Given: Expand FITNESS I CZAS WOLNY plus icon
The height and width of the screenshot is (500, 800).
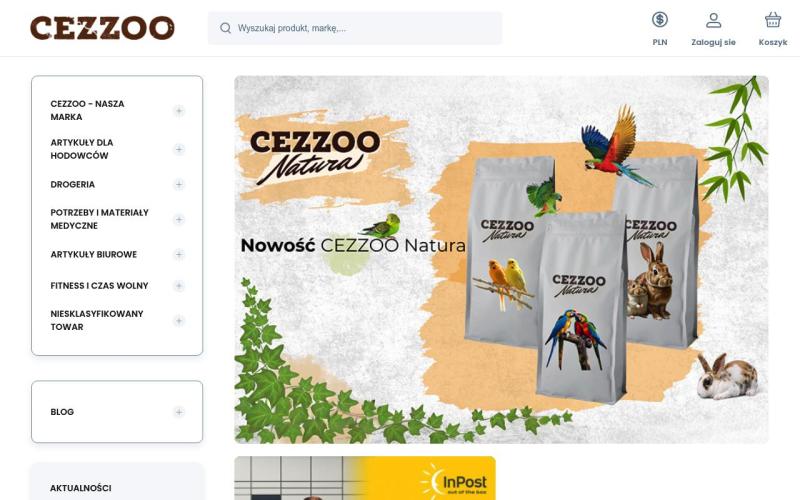Looking at the screenshot, I should tap(179, 286).
